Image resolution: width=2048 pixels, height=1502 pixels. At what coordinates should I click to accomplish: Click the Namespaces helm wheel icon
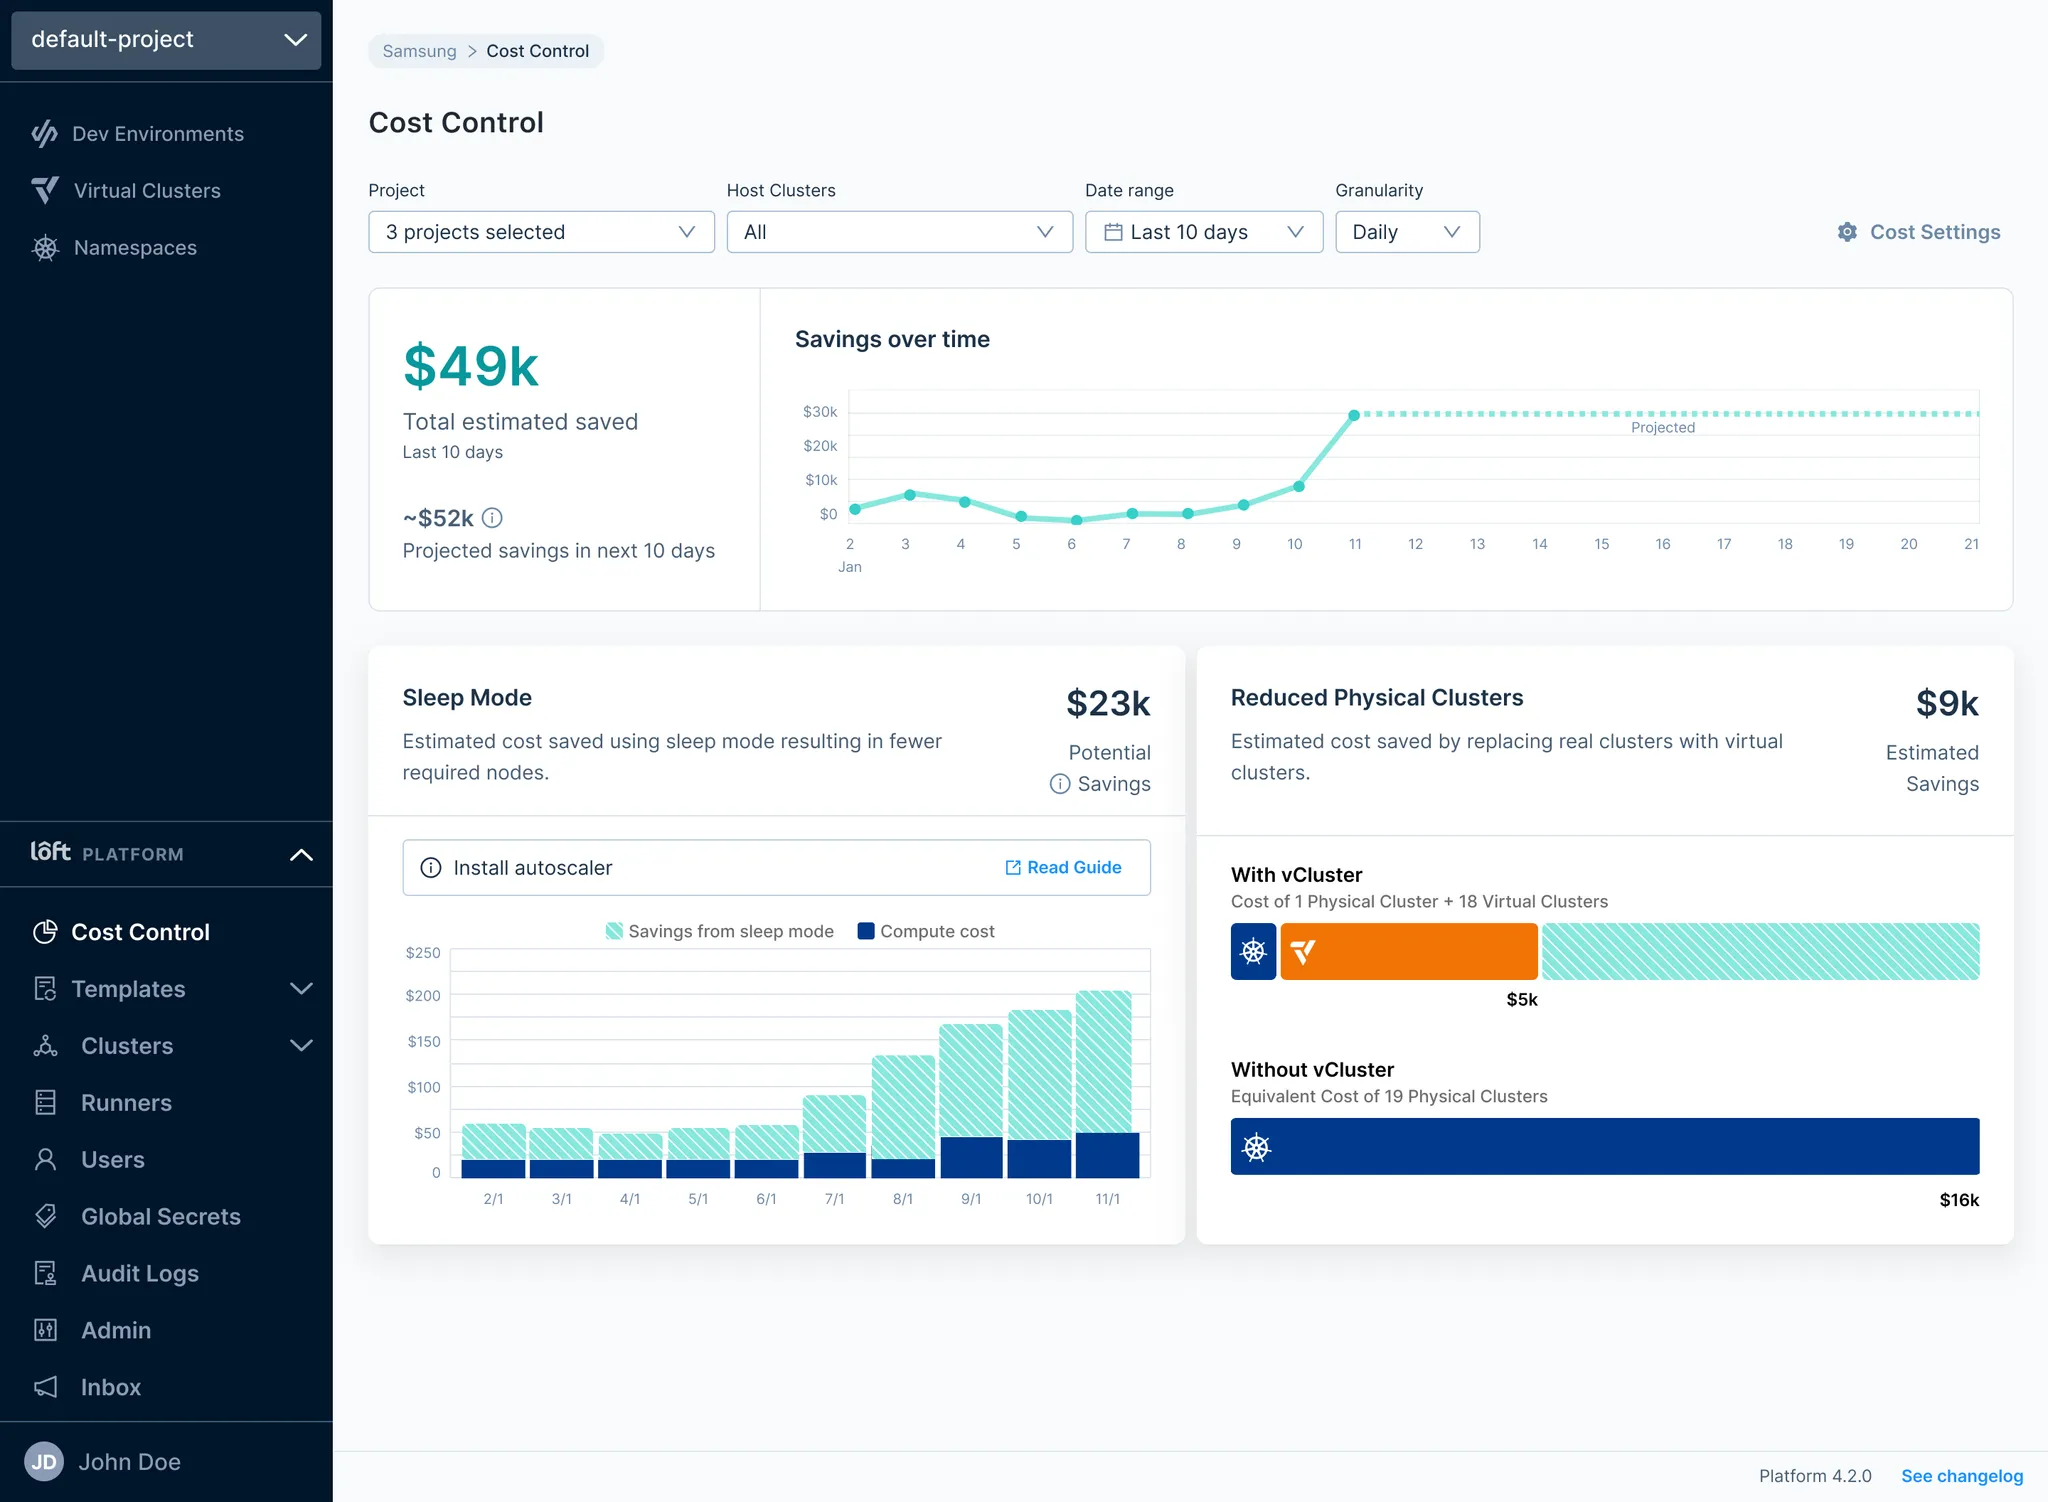[45, 248]
